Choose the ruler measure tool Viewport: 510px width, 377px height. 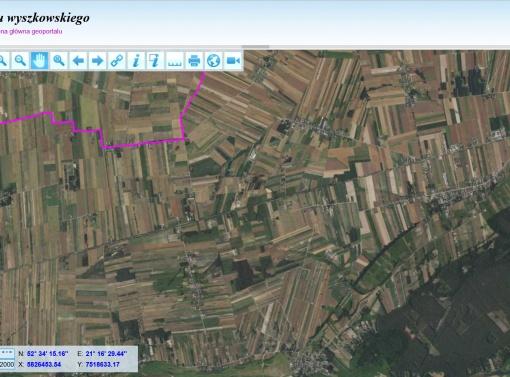(x=175, y=61)
